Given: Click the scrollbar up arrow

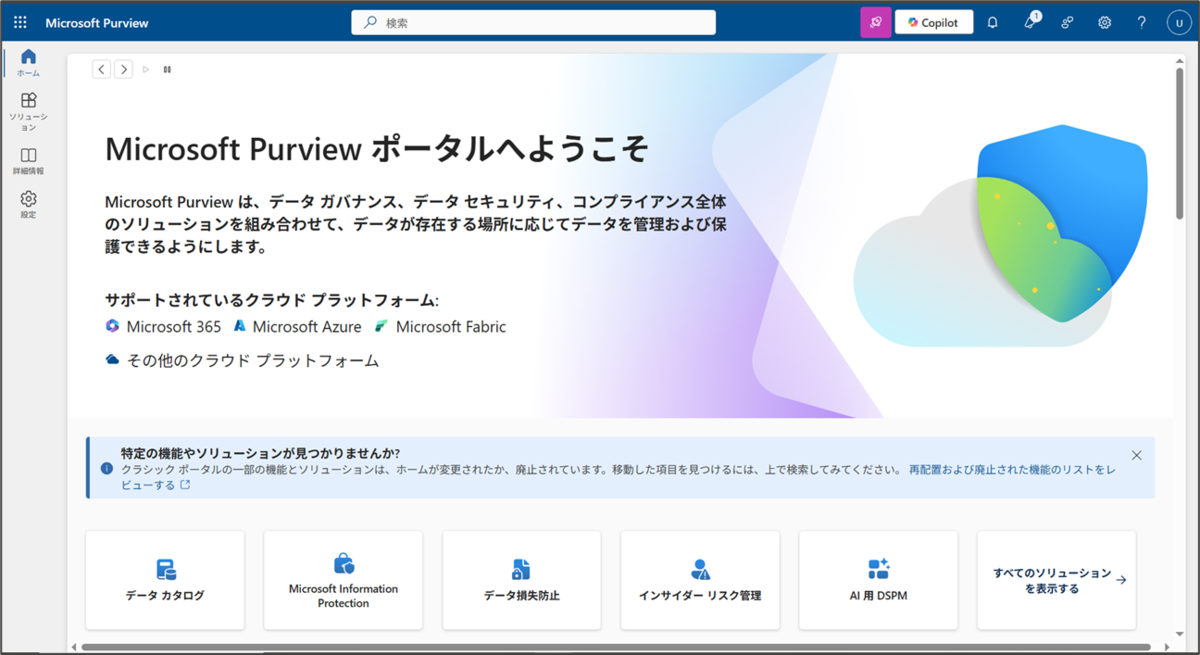Looking at the screenshot, I should pos(1180,59).
